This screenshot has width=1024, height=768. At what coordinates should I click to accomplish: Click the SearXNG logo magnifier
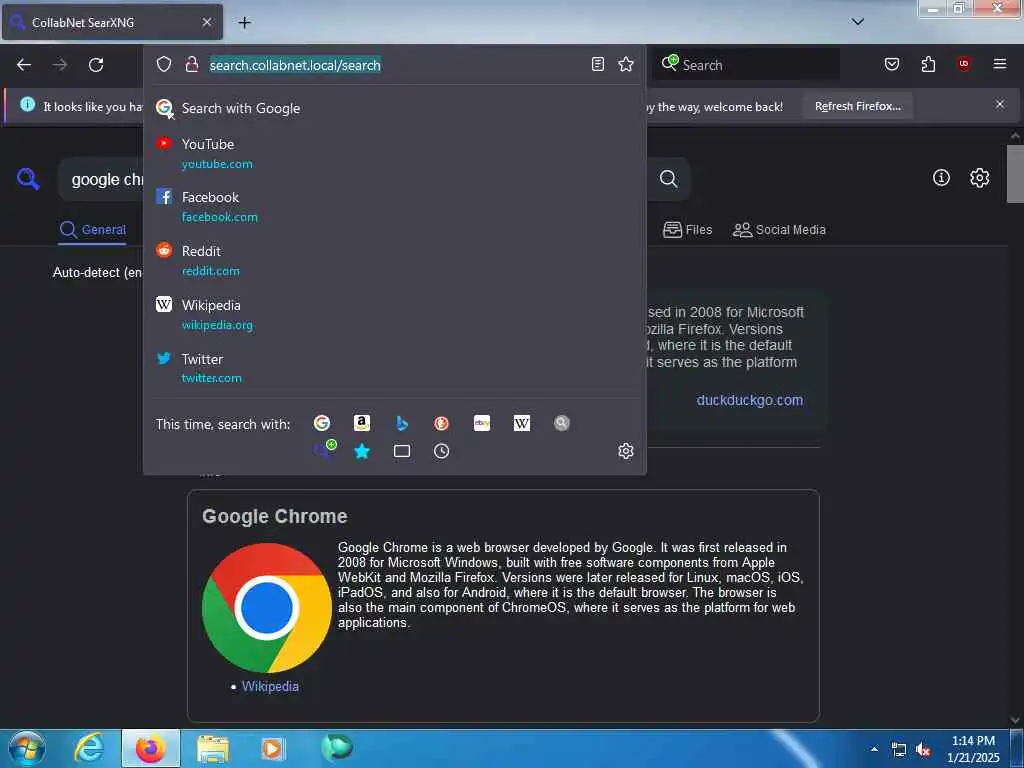tap(28, 178)
